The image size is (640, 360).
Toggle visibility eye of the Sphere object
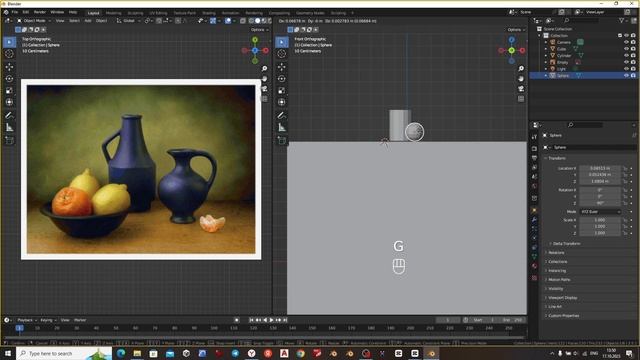coord(626,76)
